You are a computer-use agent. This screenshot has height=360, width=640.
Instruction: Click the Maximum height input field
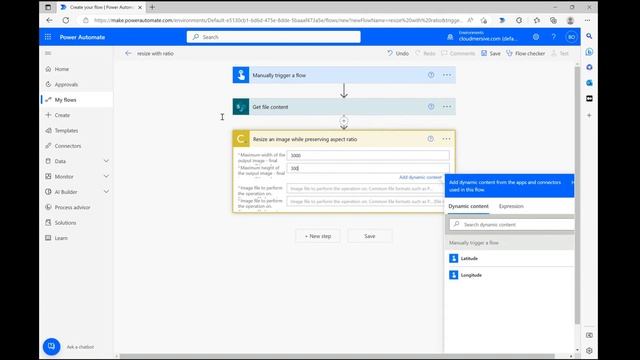pos(368,168)
